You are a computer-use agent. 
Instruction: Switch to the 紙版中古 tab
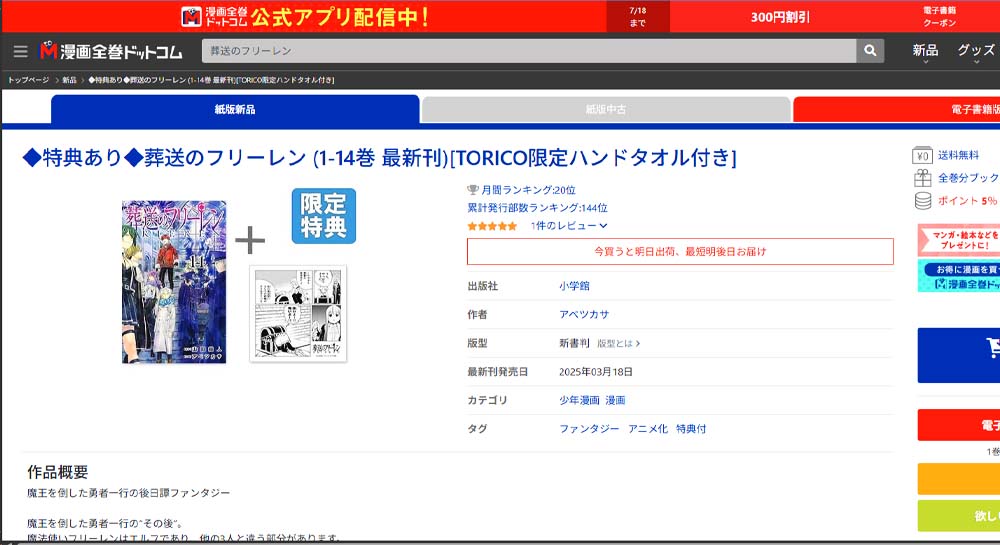click(606, 110)
